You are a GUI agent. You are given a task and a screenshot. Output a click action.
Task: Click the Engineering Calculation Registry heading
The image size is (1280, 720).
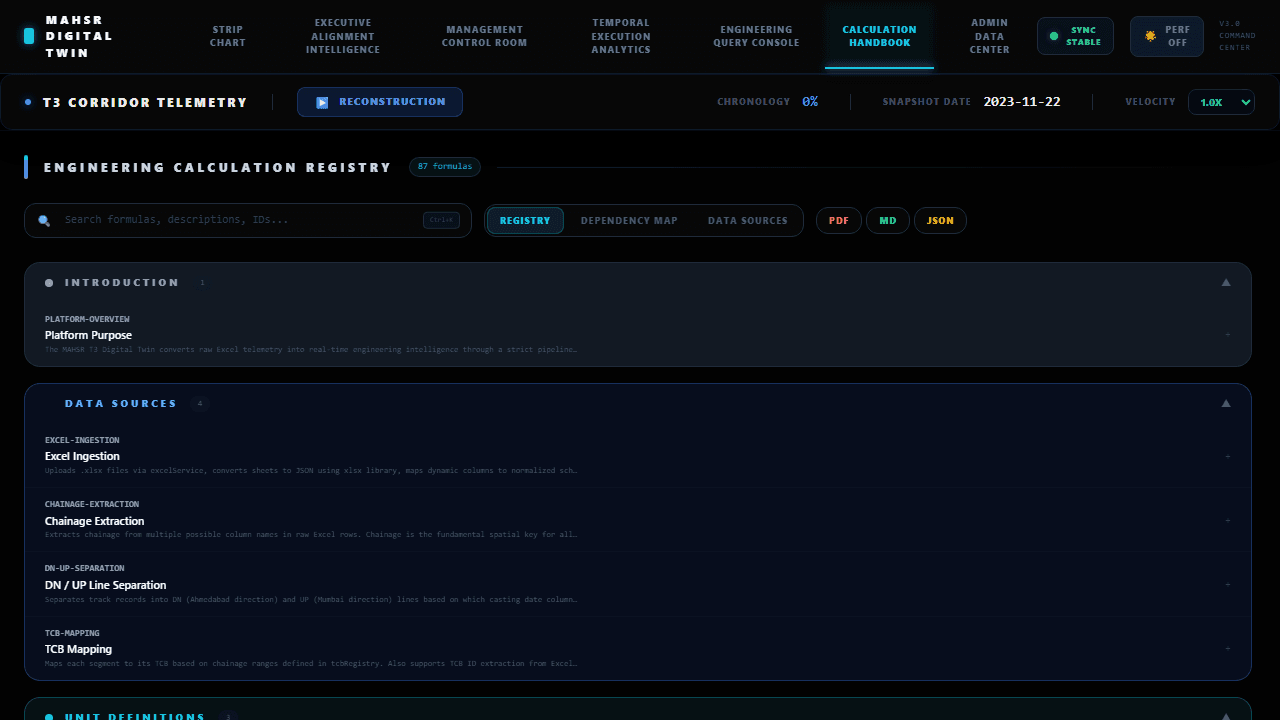click(217, 168)
